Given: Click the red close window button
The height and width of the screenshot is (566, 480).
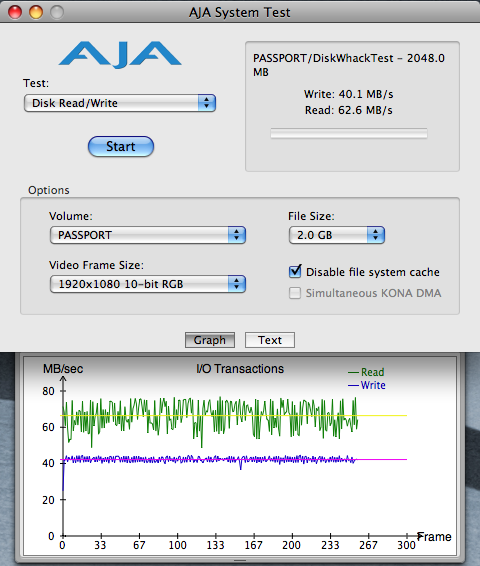Looking at the screenshot, I should 15,12.
